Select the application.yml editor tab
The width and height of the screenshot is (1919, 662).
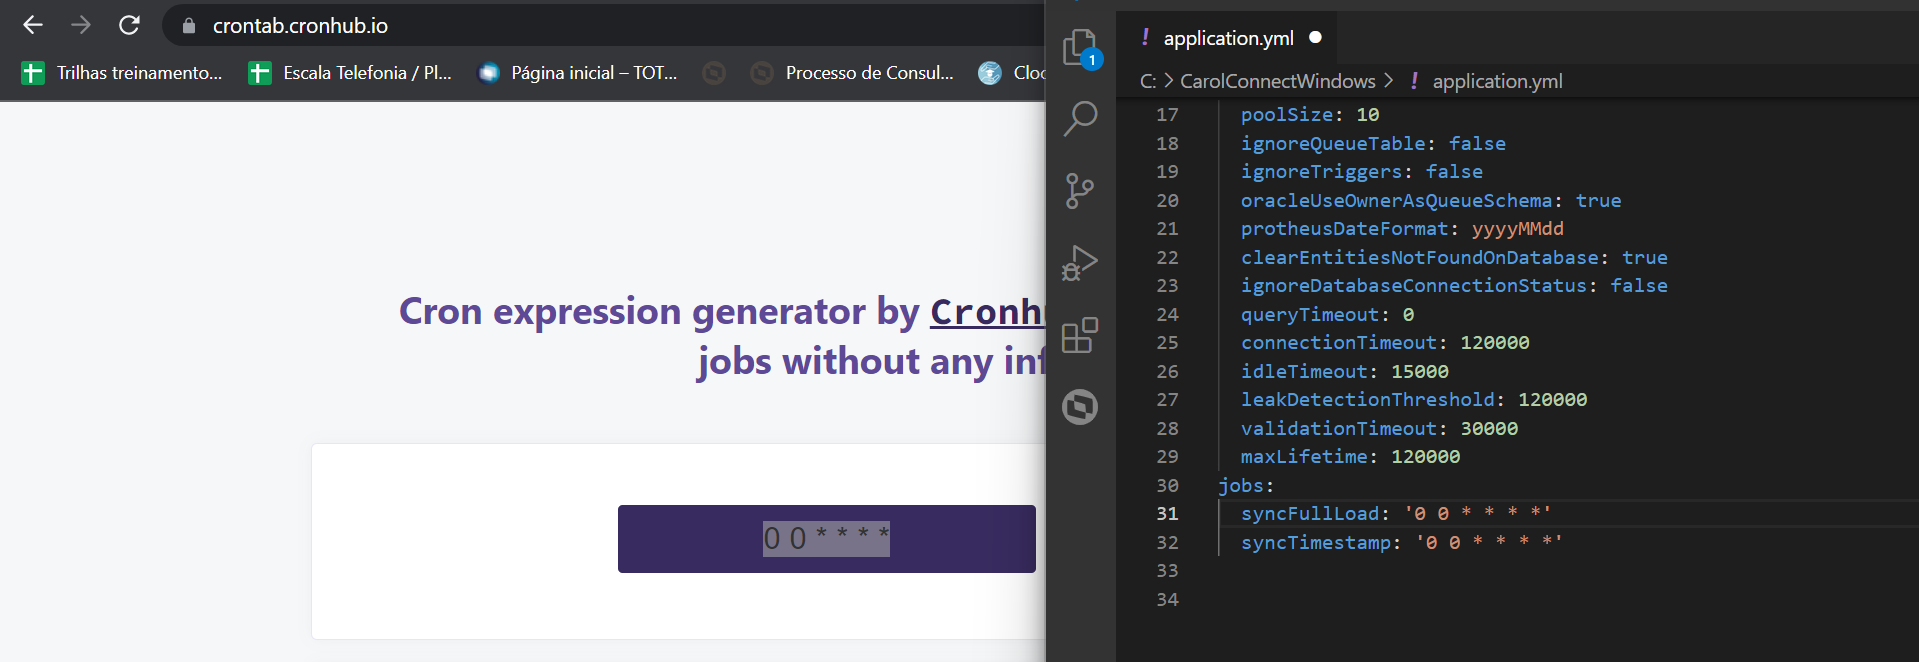click(x=1228, y=38)
